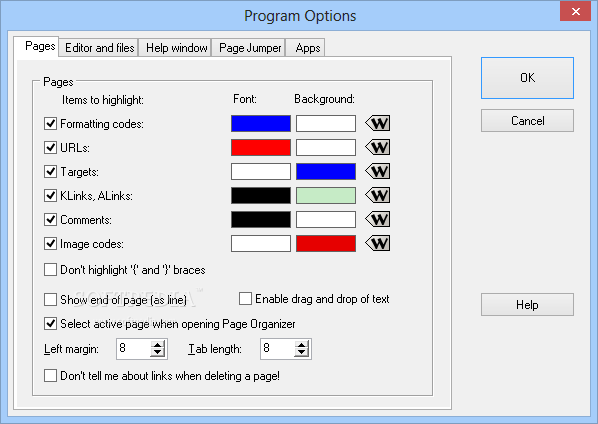This screenshot has height=424, width=598.
Task: Uncheck Formatting codes highlighting
Action: click(x=50, y=124)
